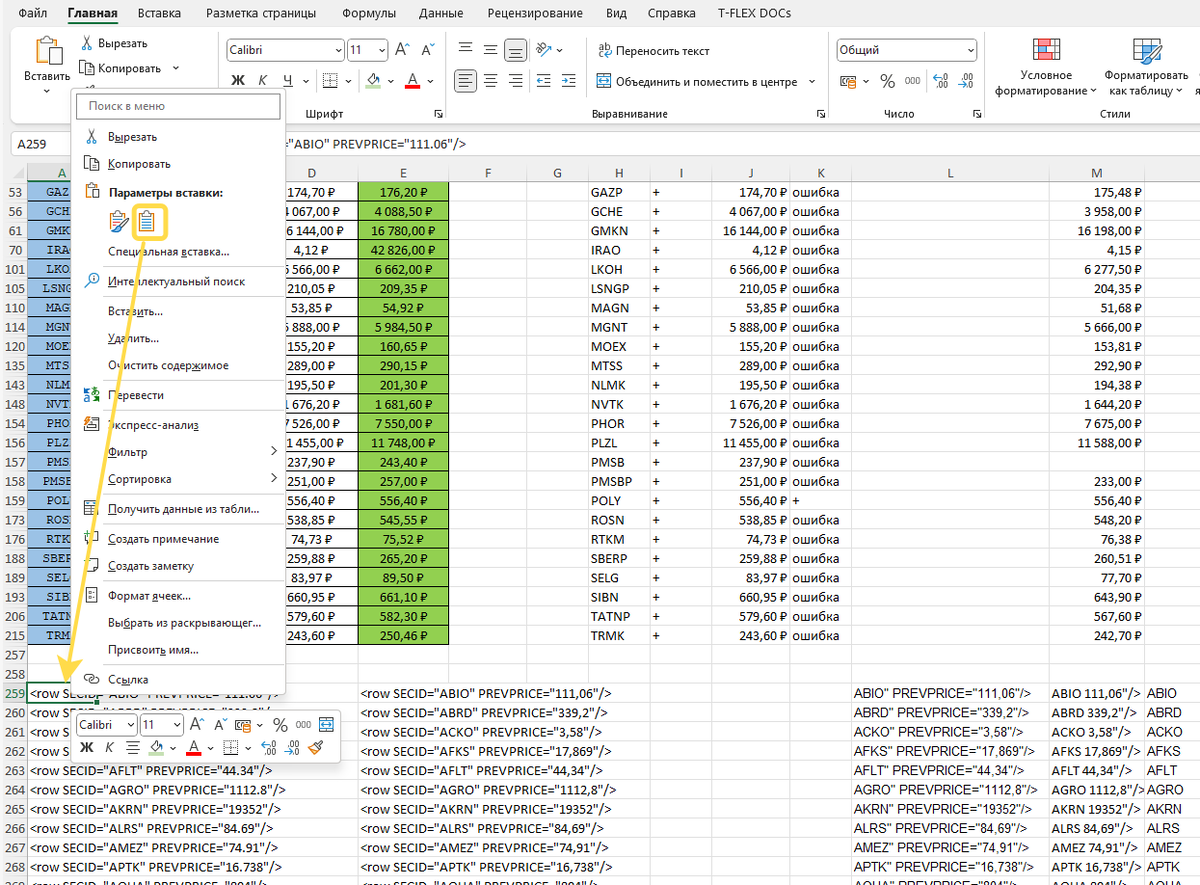Screen dimensions: 1200x885
Task: Click Format as Table (Форматировать как таблицу)
Action: (1146, 66)
